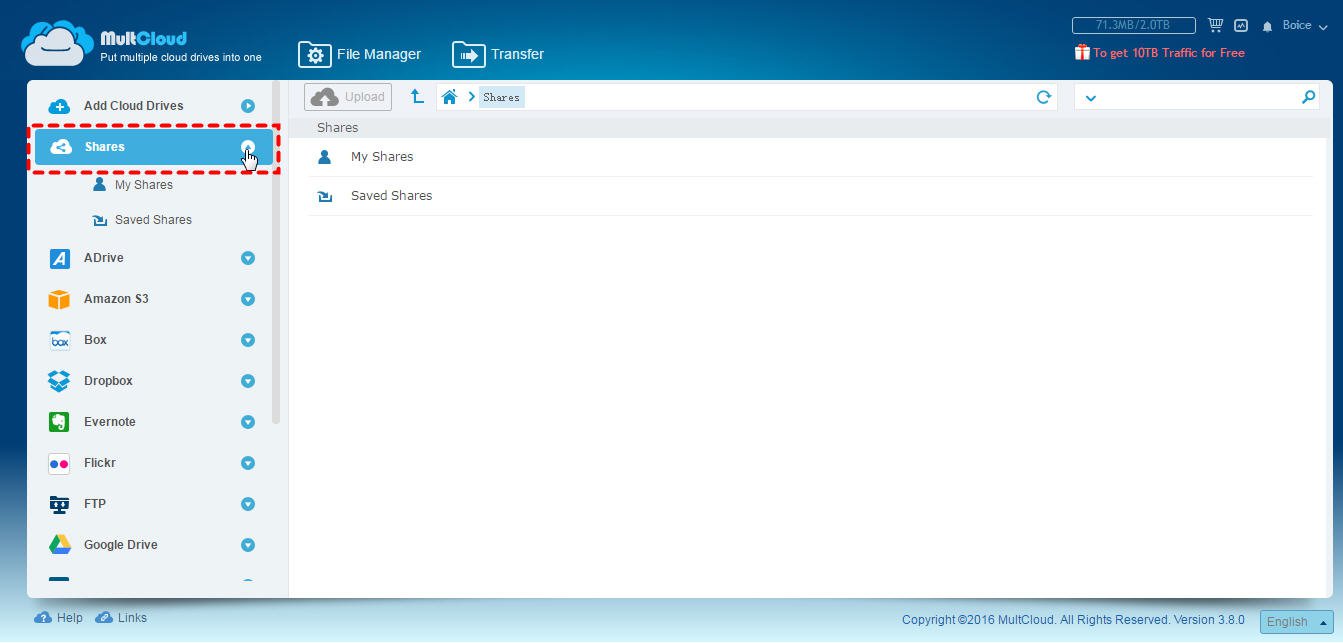Open the Transfer panel

497,54
